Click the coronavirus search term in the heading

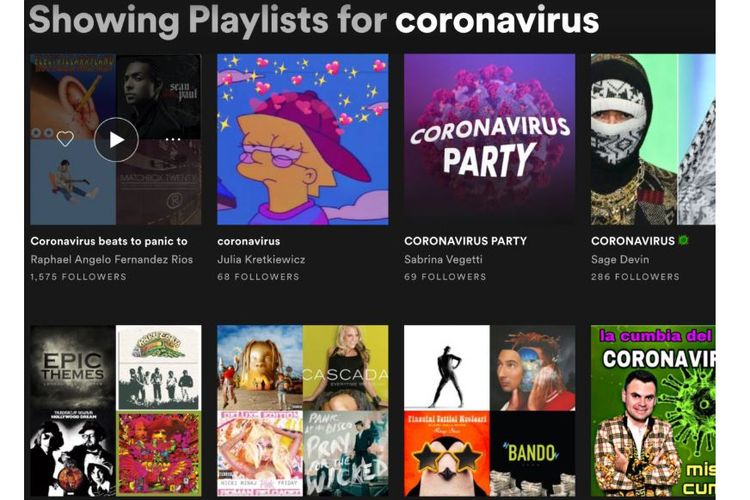coord(497,20)
